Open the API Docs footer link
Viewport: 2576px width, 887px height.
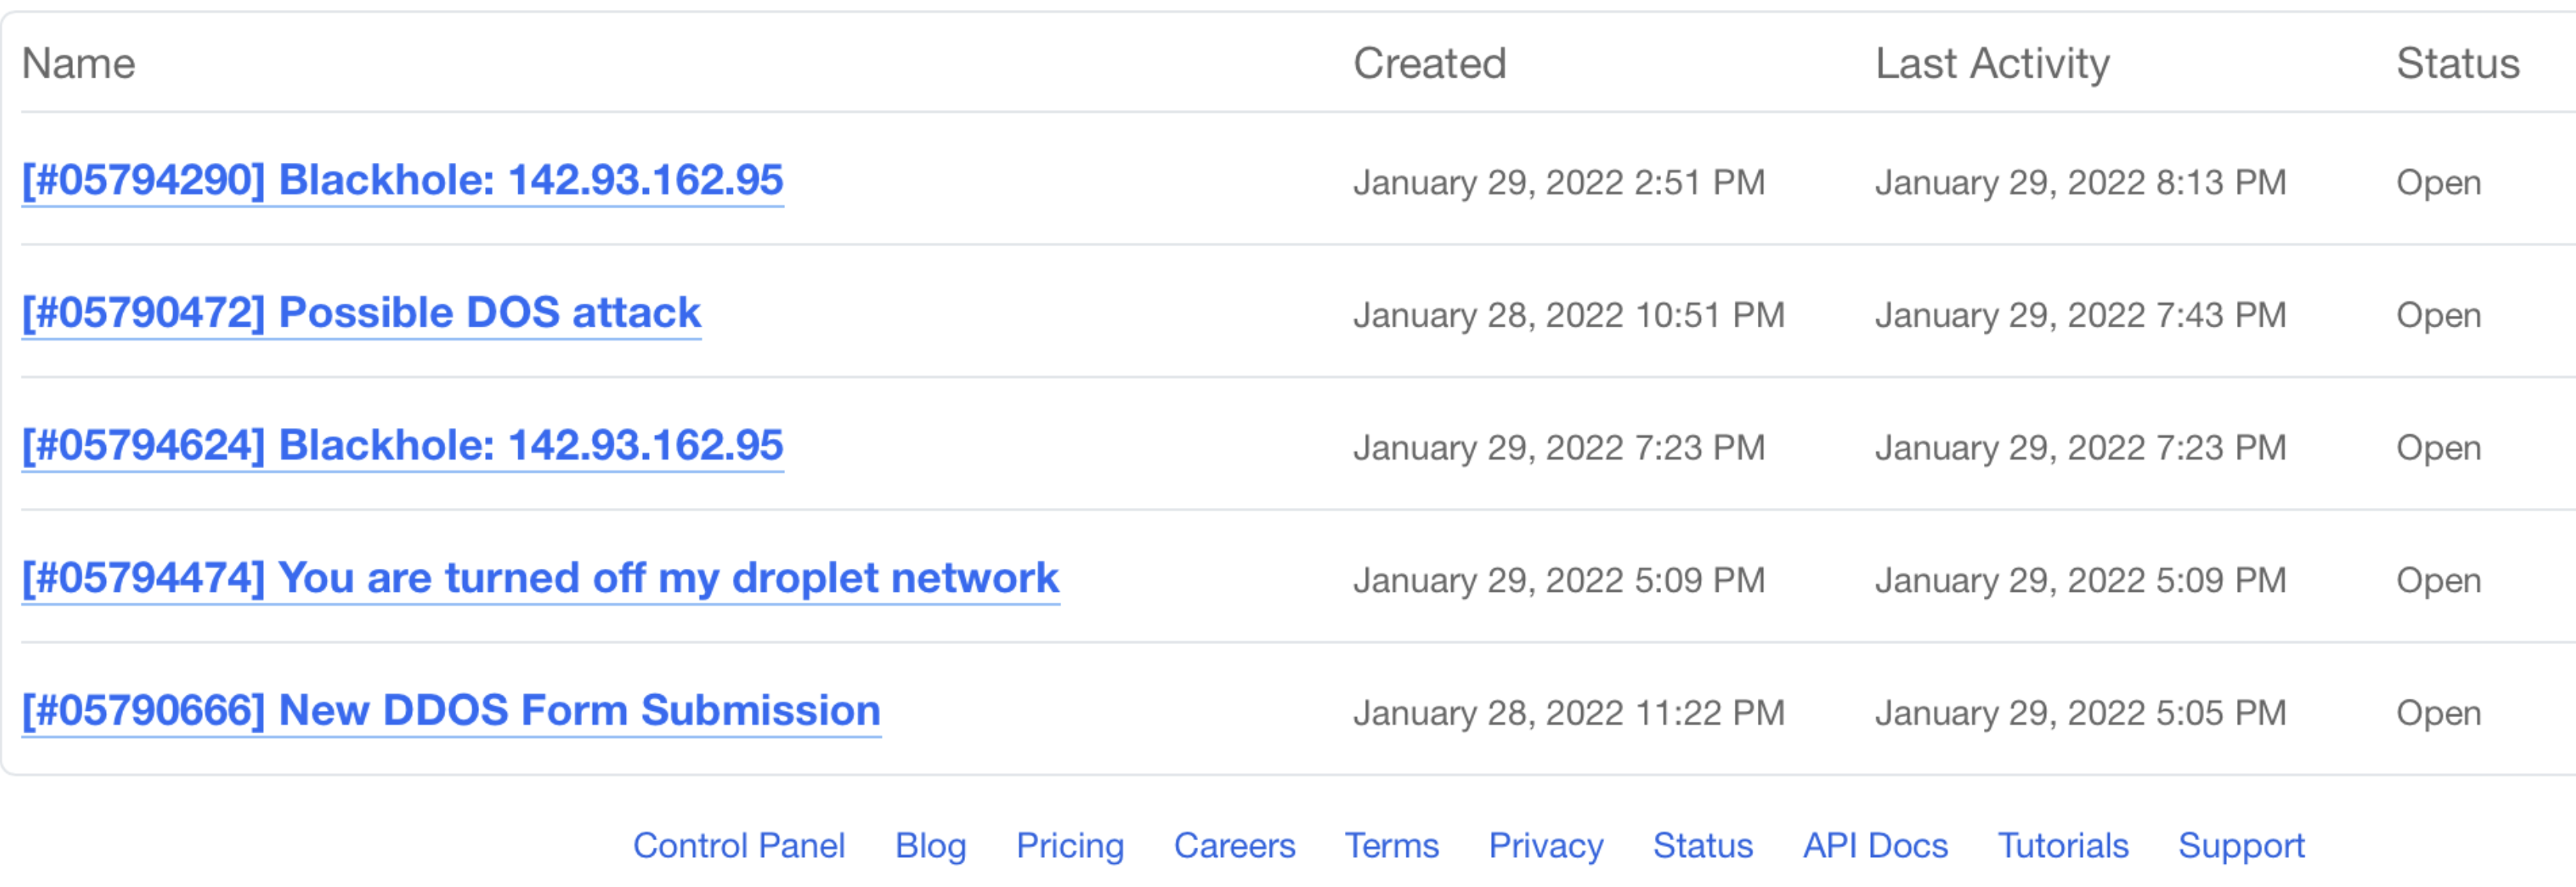(x=1875, y=846)
